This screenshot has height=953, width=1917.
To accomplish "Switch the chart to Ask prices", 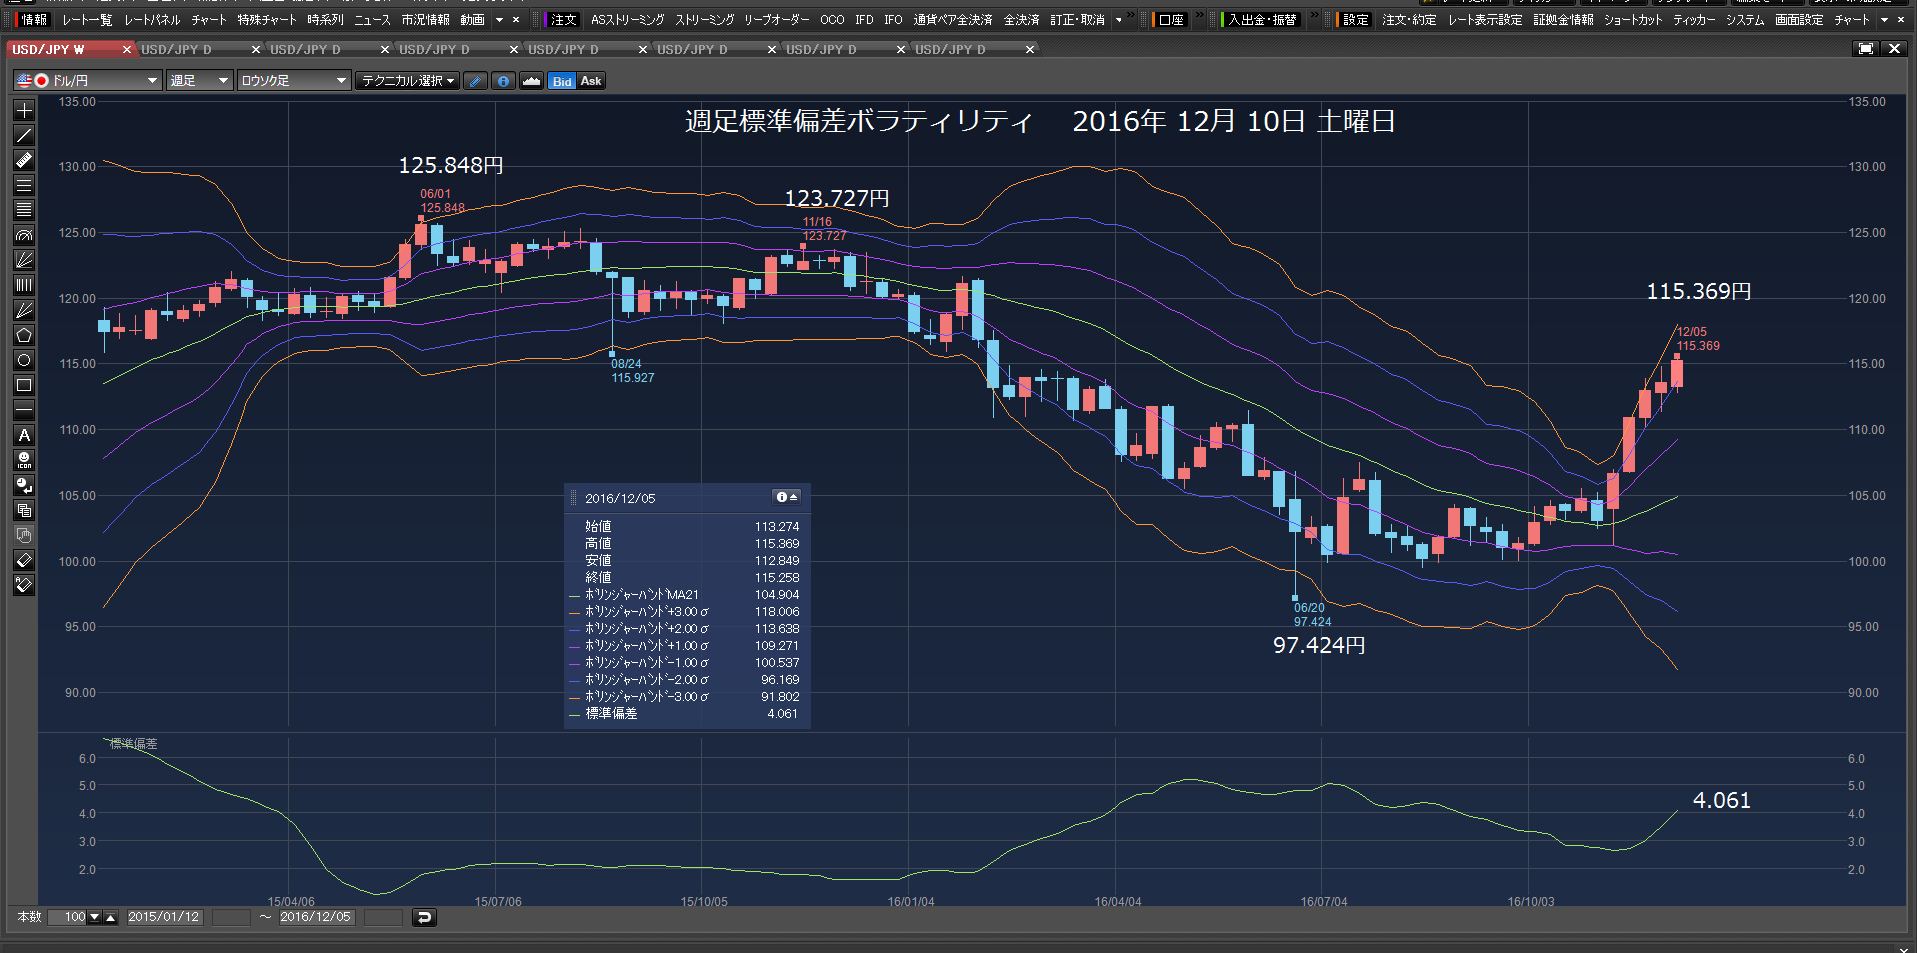I will click(591, 81).
